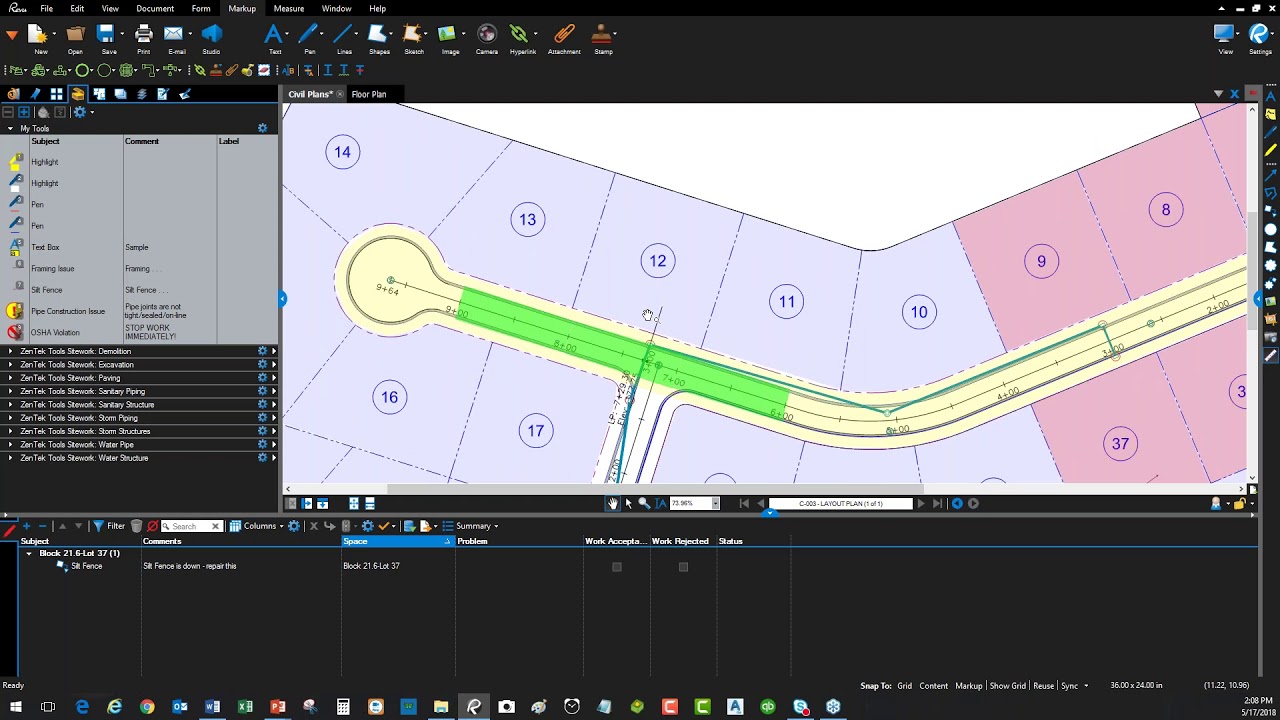Open the Studio tool

pos(211,38)
